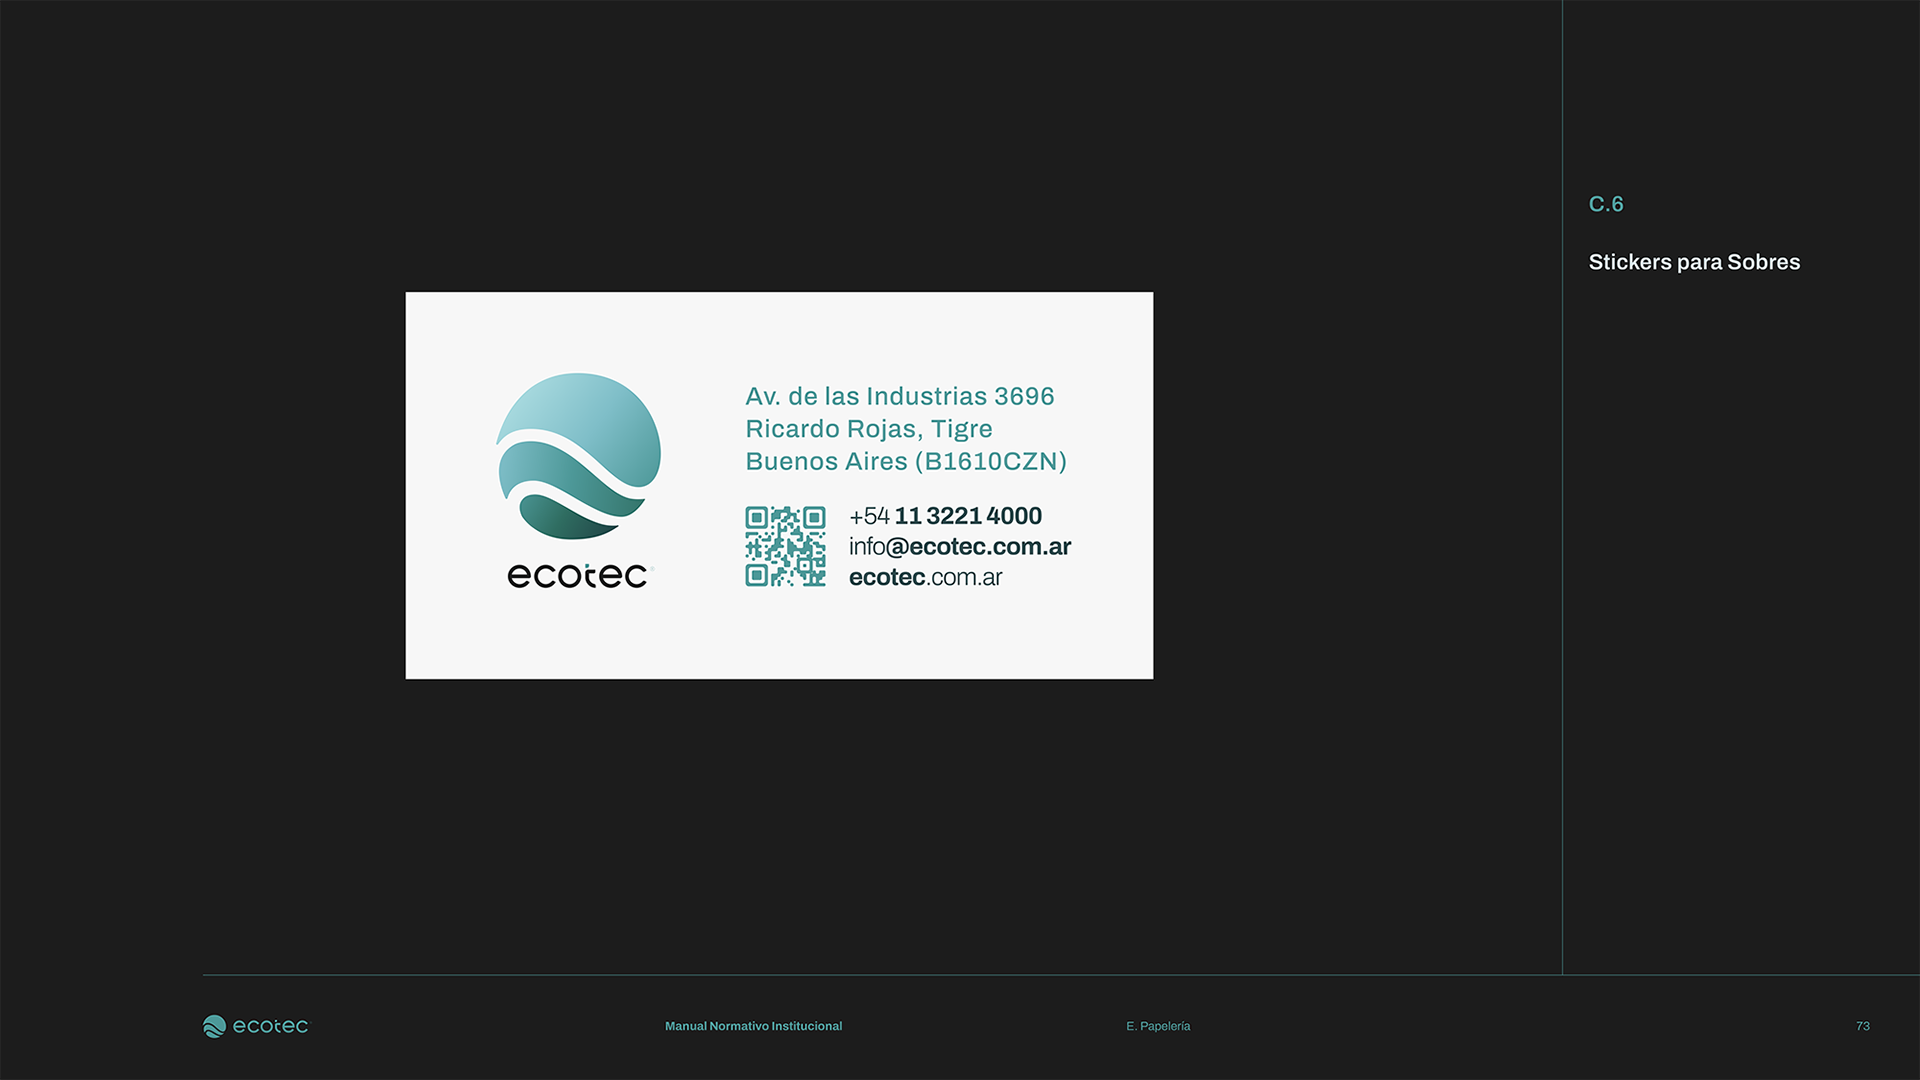Image resolution: width=1920 pixels, height=1080 pixels.
Task: Click the phone number +54 11 3221 4000
Action: coord(945,516)
